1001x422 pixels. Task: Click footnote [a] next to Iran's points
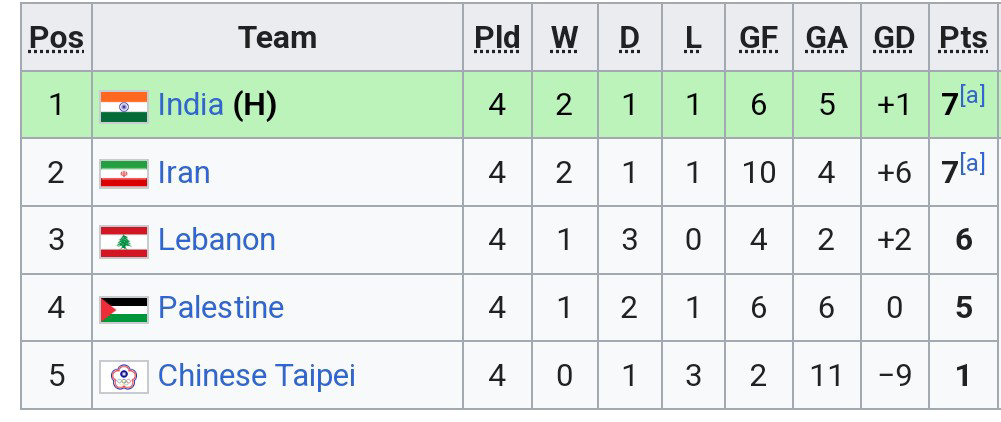972,163
